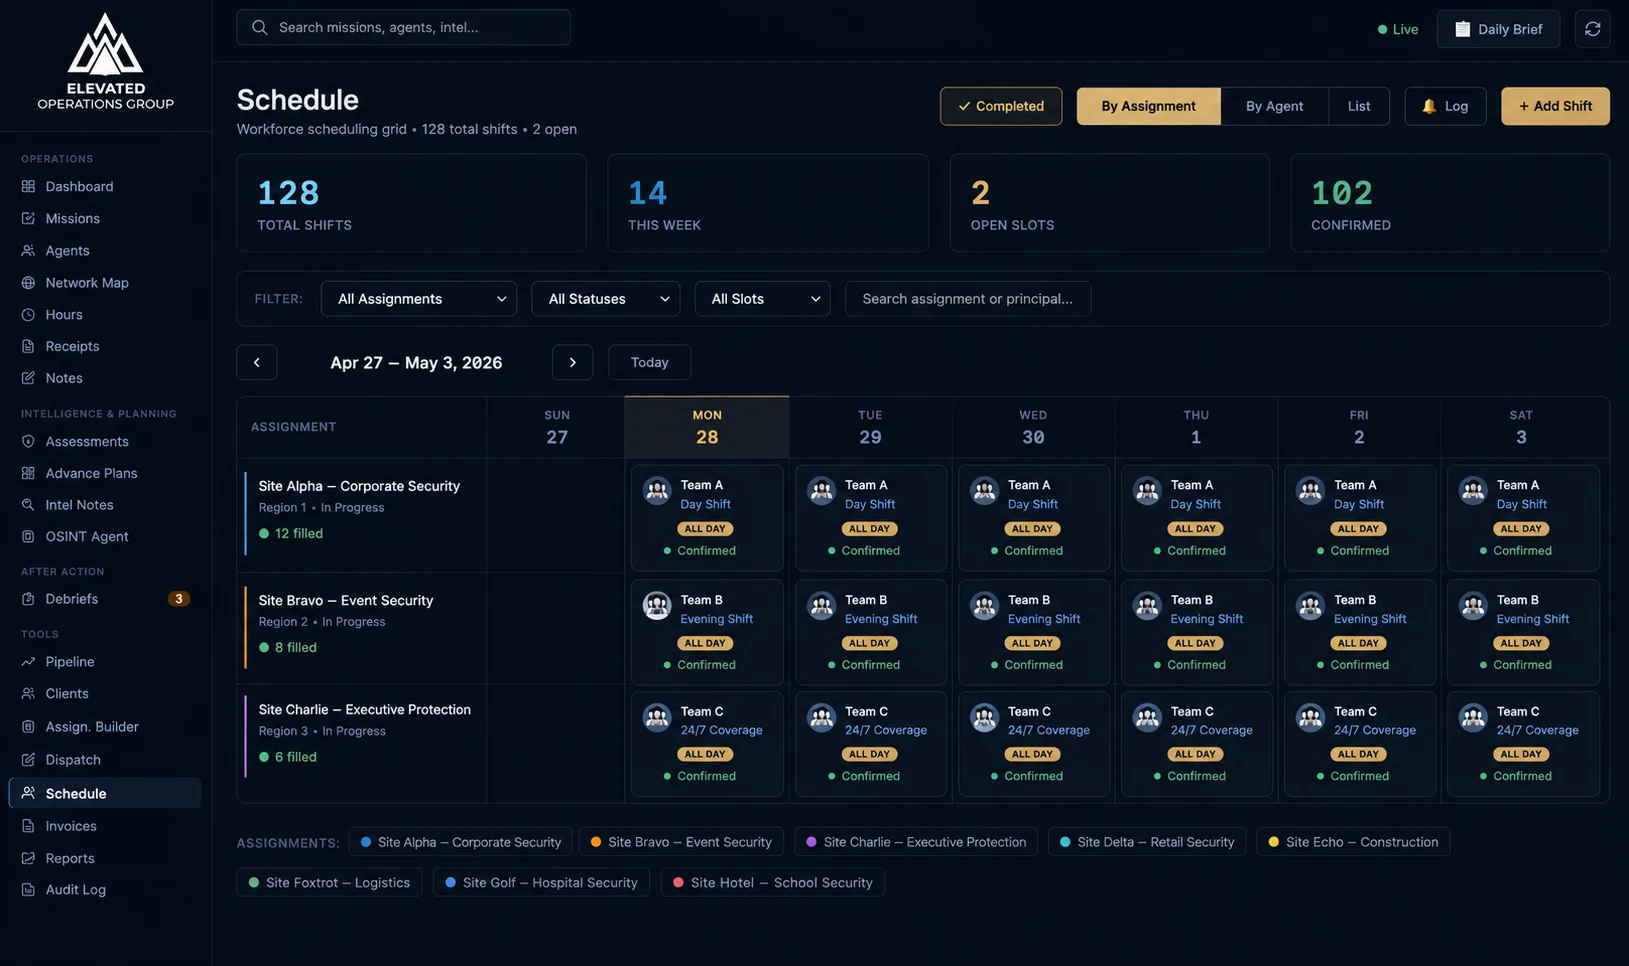This screenshot has width=1629, height=966.
Task: Switch to By Agent view
Action: pos(1274,106)
